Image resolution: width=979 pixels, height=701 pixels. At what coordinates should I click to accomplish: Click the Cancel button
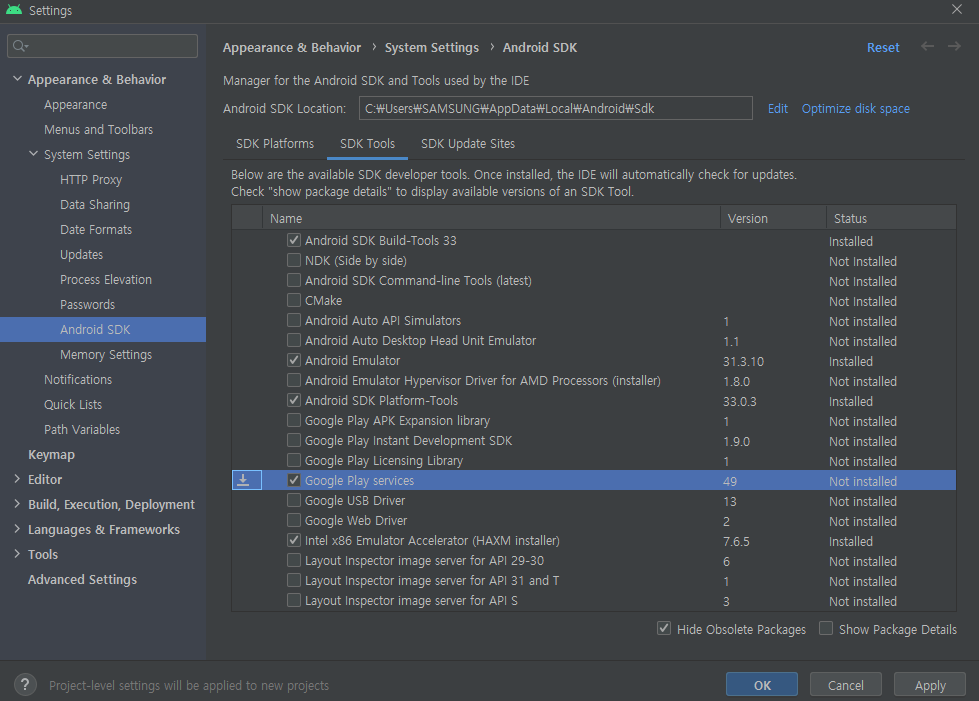(845, 685)
